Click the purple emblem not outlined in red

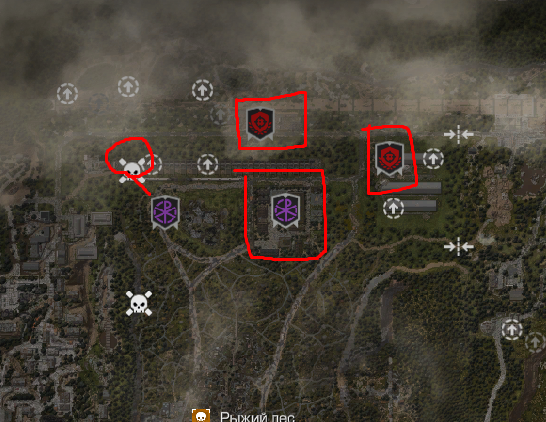coord(165,212)
